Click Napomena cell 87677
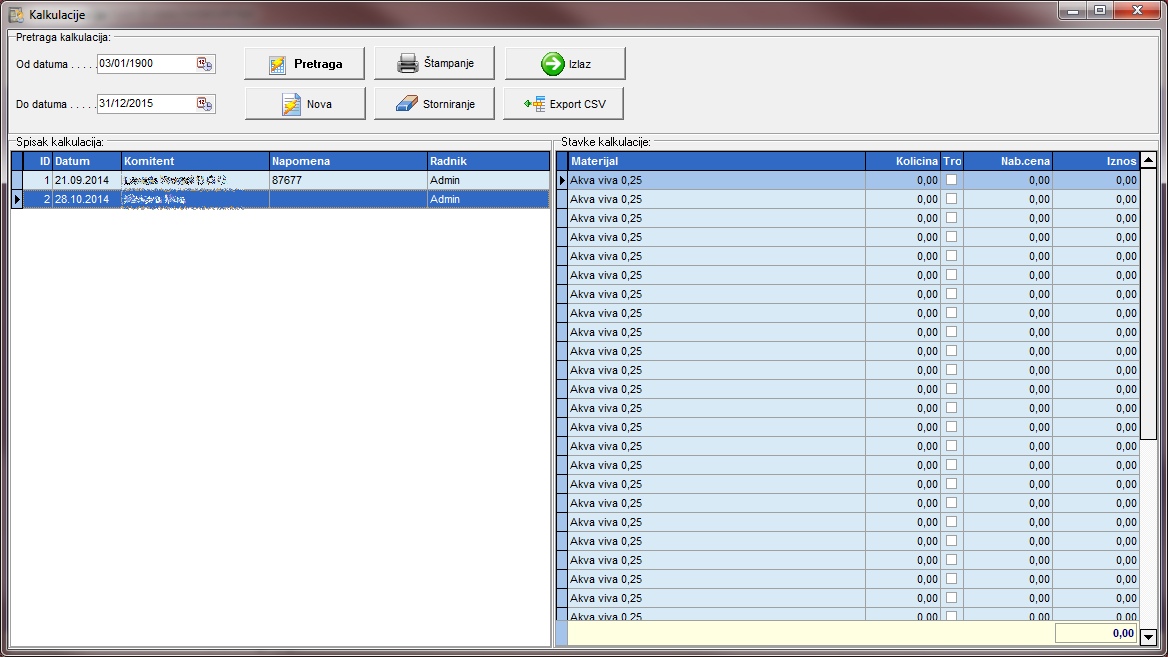Image resolution: width=1168 pixels, height=657 pixels. [348, 180]
